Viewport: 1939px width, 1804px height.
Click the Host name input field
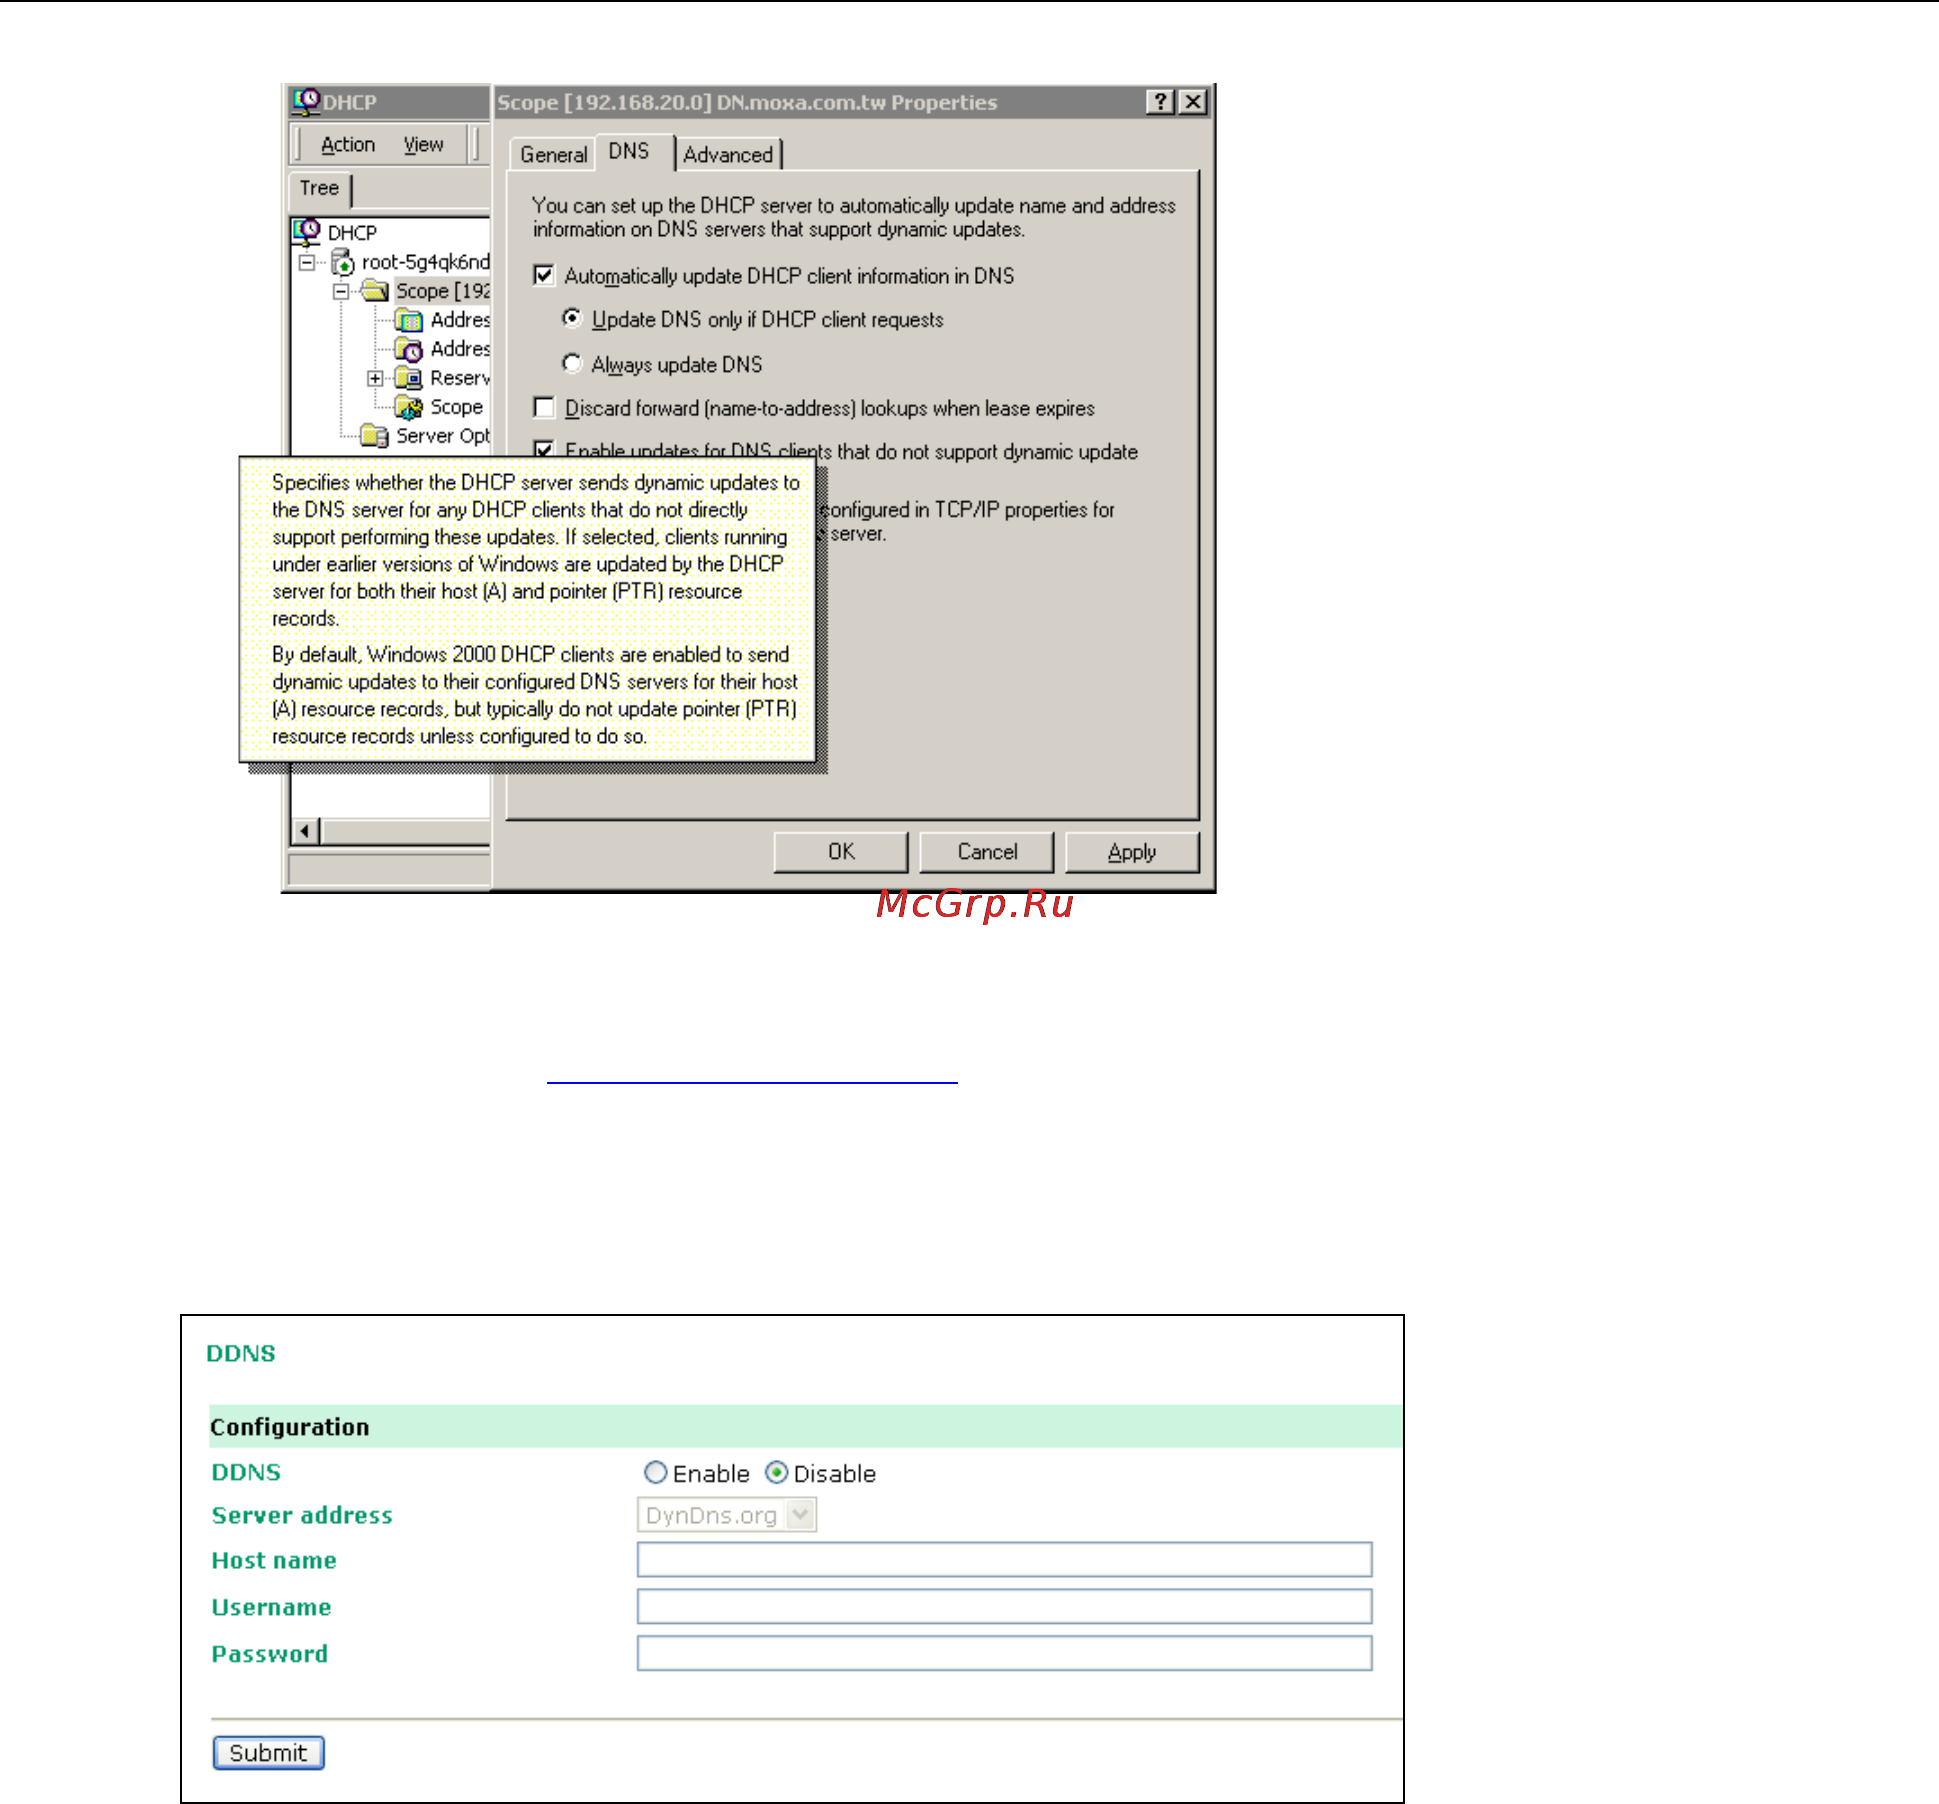[x=1004, y=1560]
